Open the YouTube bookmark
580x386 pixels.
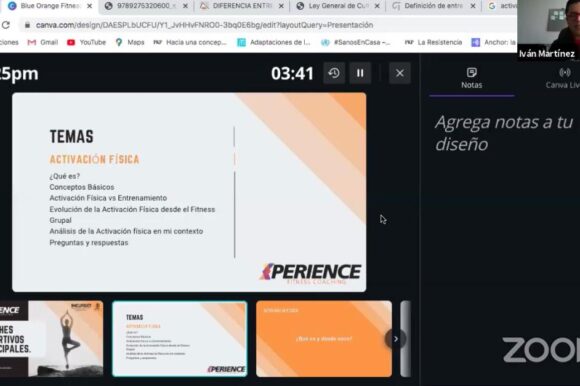(x=87, y=43)
